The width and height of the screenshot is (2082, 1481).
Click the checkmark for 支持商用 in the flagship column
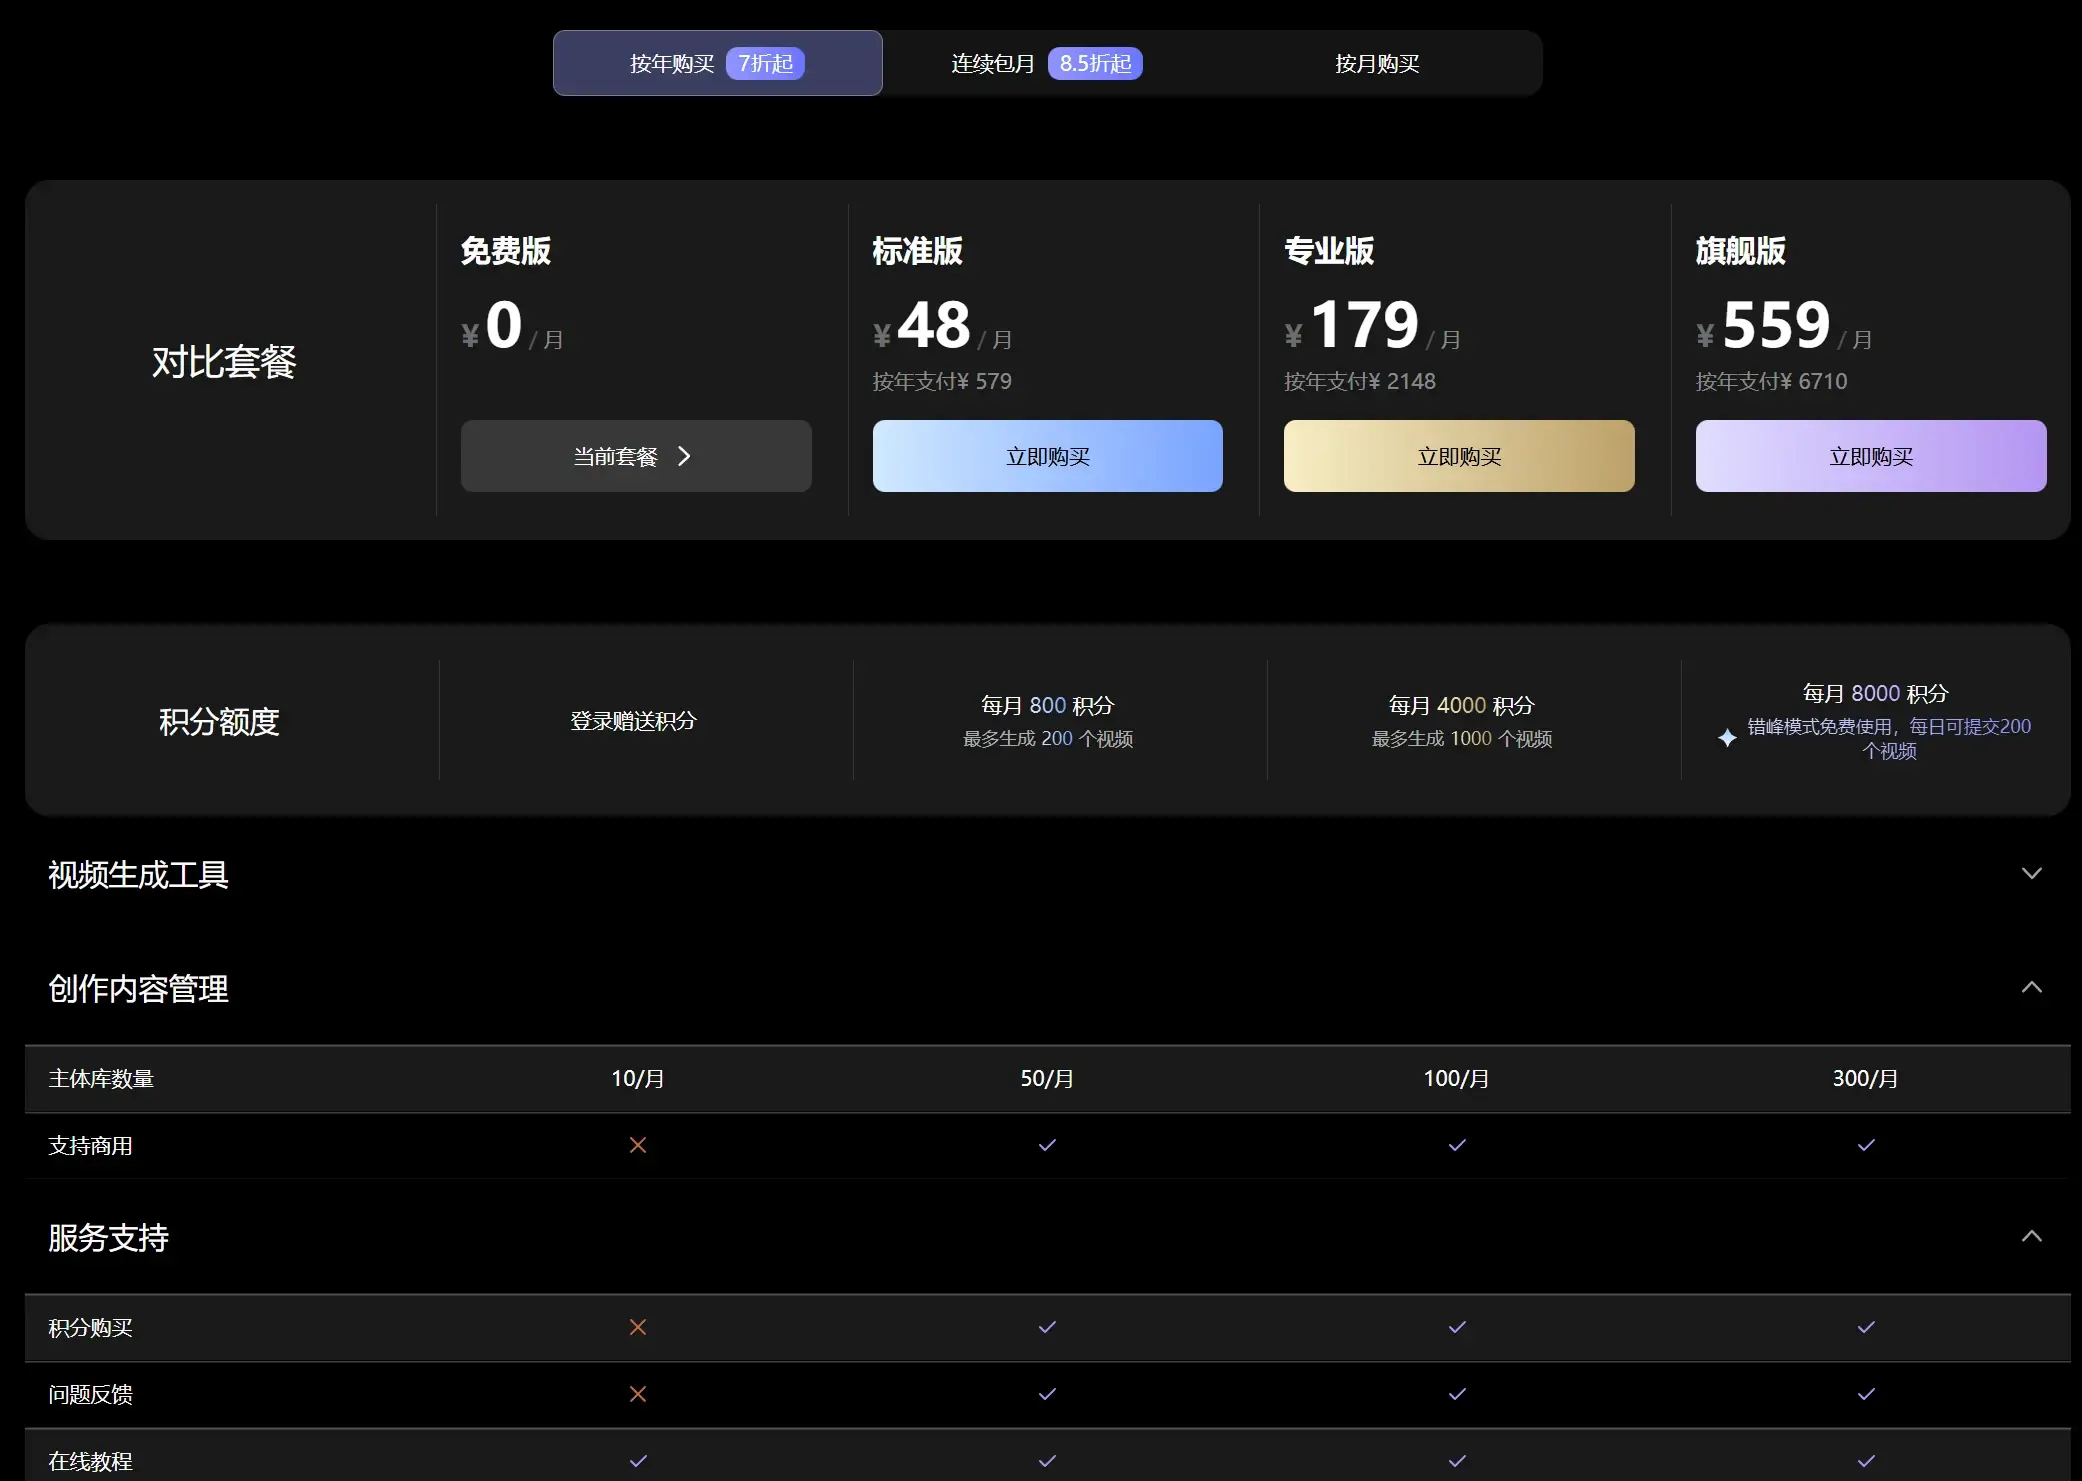[x=1866, y=1145]
